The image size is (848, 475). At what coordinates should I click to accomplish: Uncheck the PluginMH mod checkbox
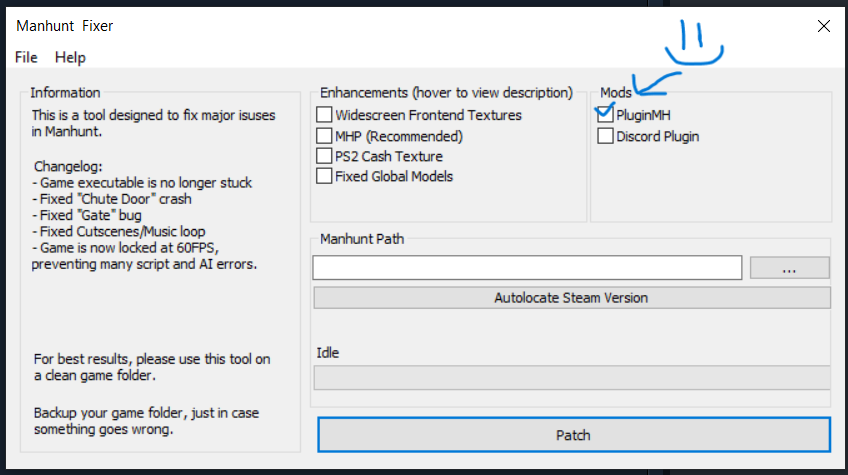[605, 115]
